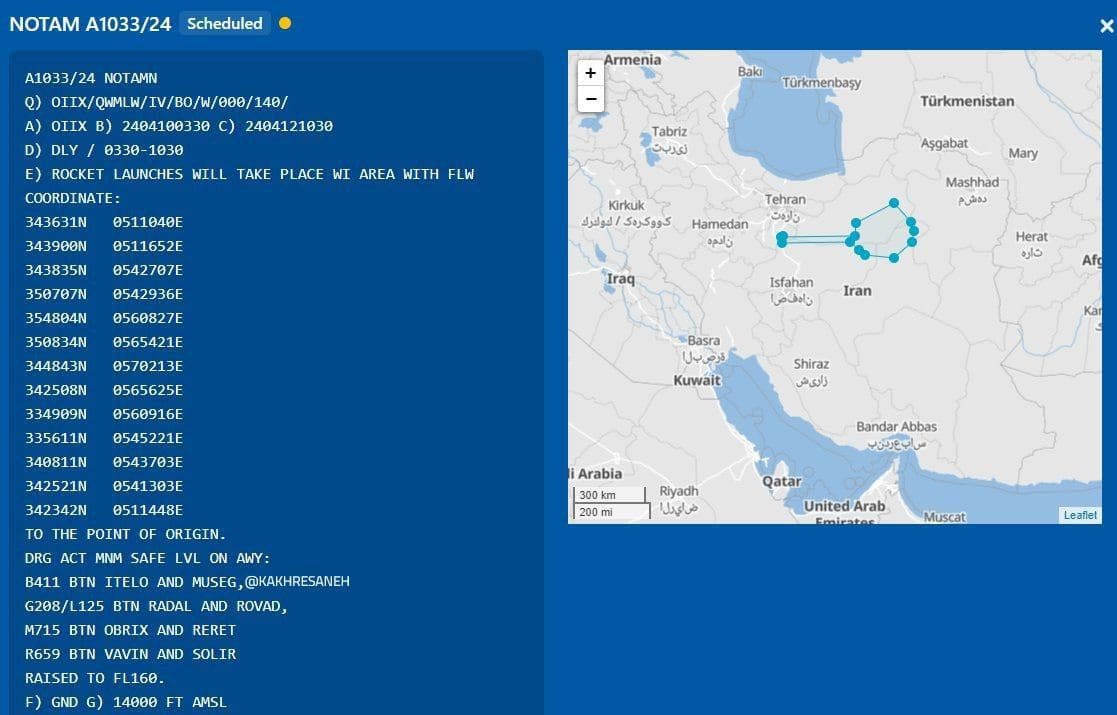Select the coordinate row 342508N 0565625E
This screenshot has width=1117, height=715.
104,390
